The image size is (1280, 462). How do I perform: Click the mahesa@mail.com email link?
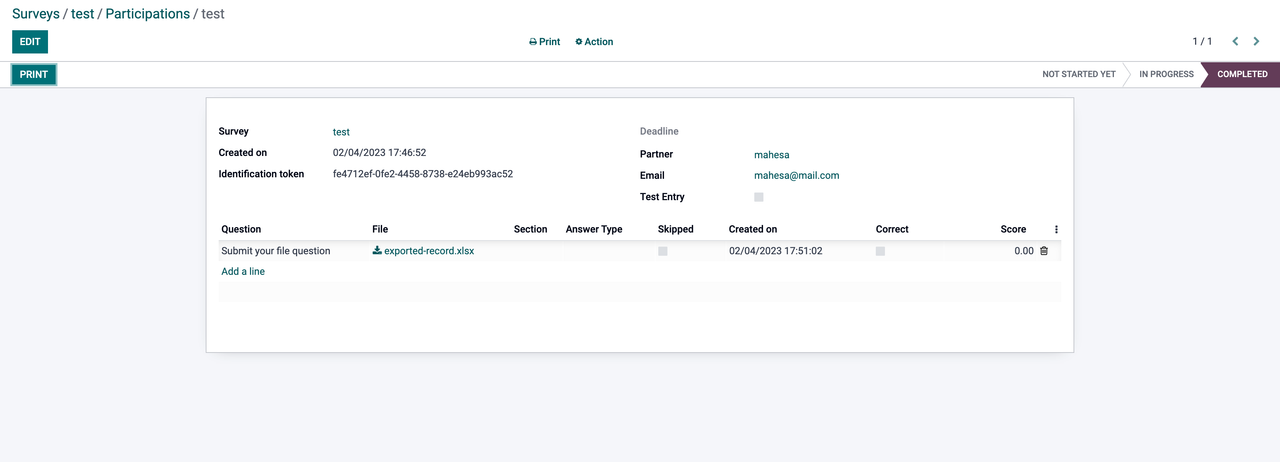[796, 176]
